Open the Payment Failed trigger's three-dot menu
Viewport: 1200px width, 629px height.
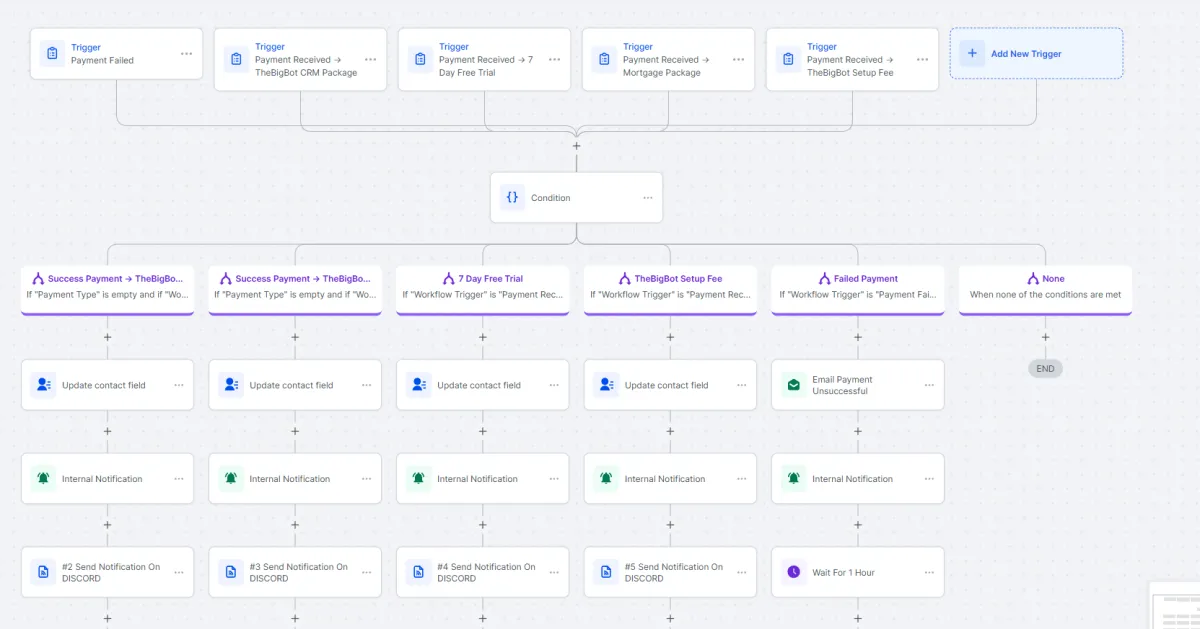click(187, 54)
